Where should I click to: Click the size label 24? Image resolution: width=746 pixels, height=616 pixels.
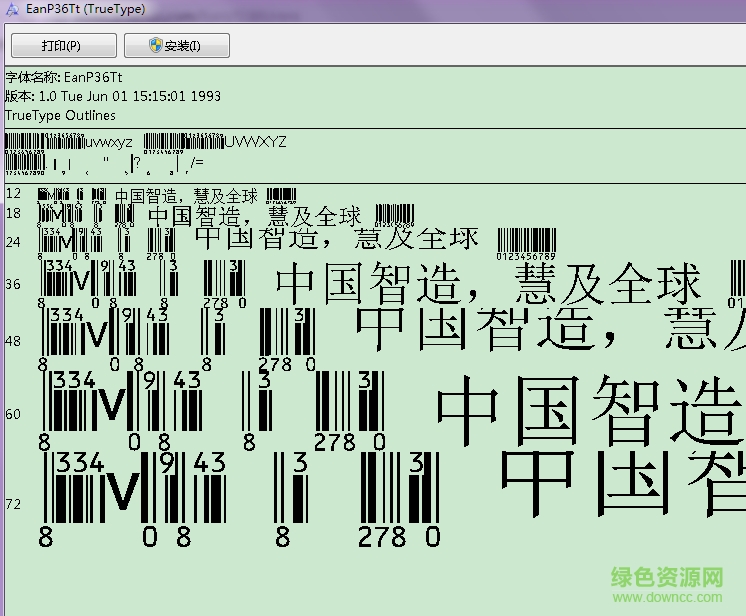tap(13, 243)
